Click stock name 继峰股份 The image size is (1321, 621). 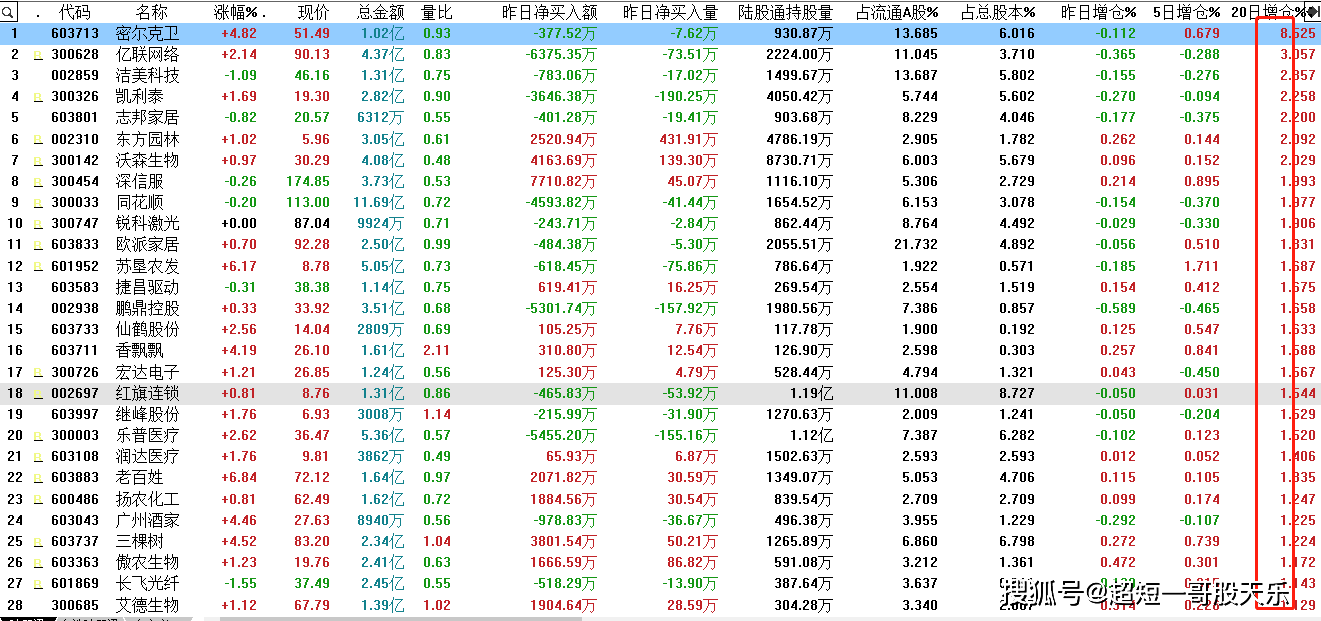click(148, 415)
